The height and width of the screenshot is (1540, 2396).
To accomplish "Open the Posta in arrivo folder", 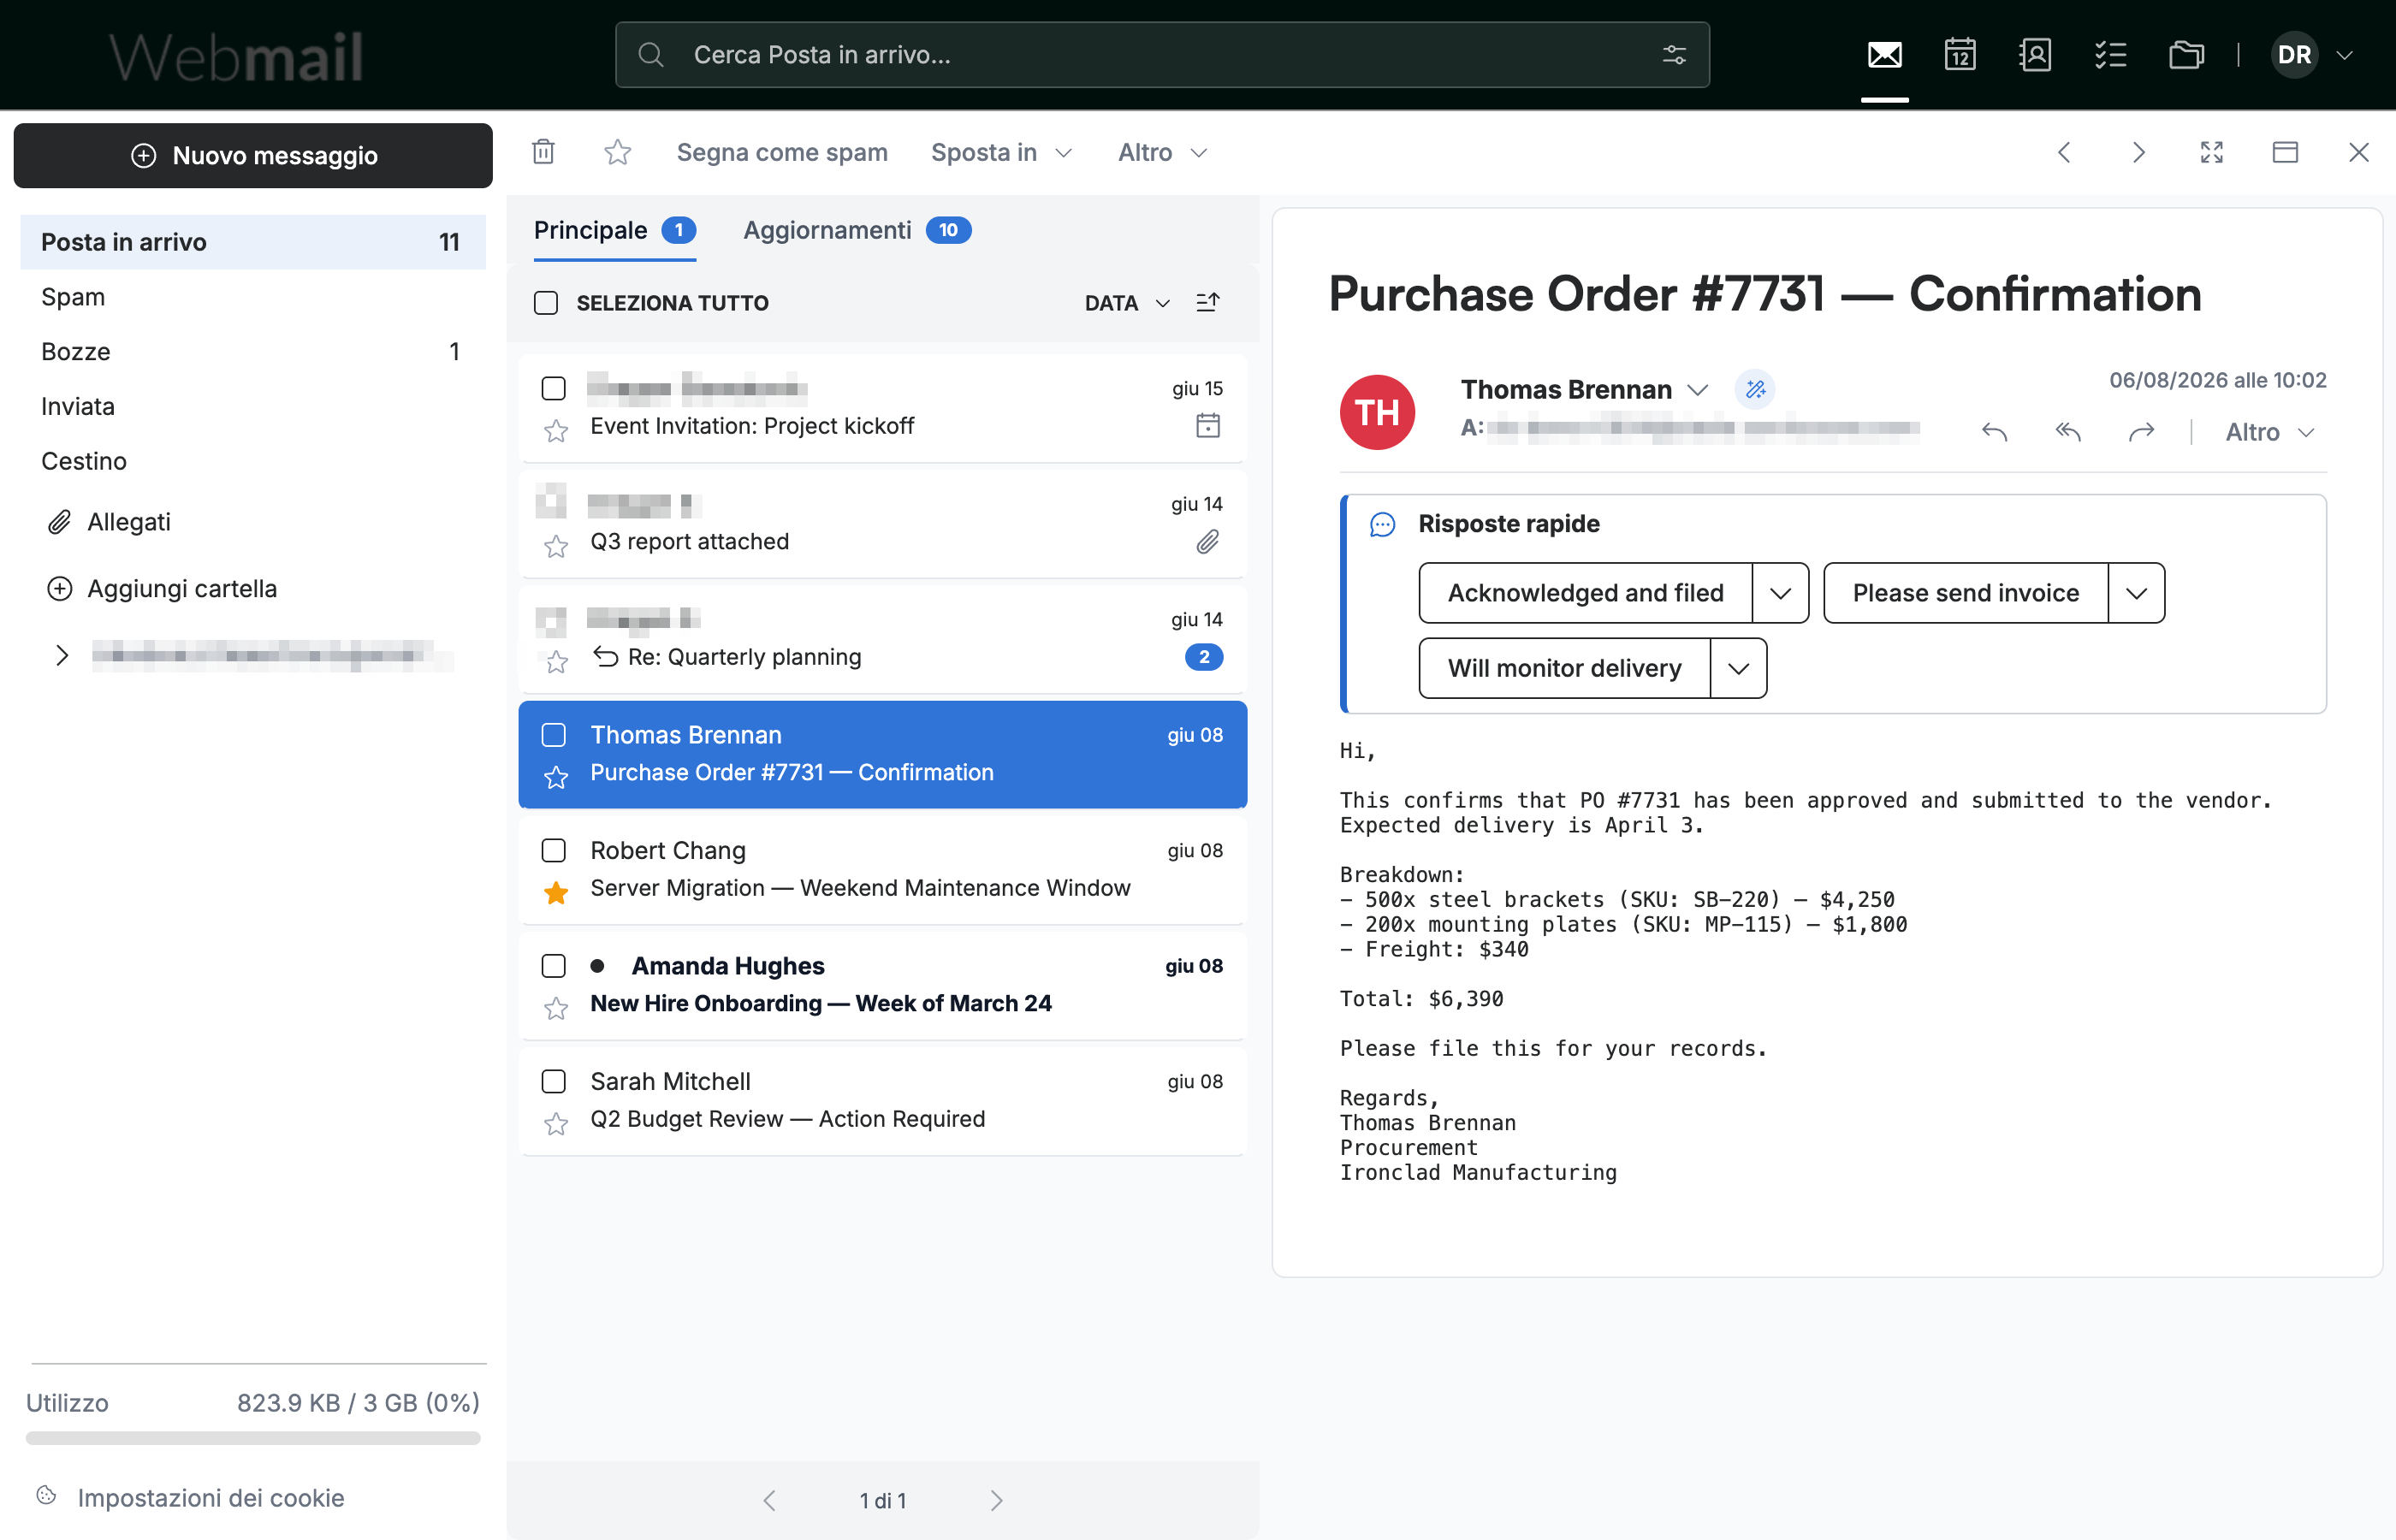I will (253, 242).
